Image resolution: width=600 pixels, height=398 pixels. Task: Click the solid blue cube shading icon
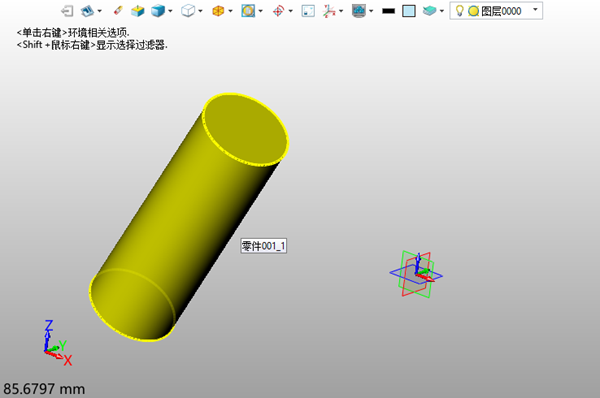[x=158, y=11]
